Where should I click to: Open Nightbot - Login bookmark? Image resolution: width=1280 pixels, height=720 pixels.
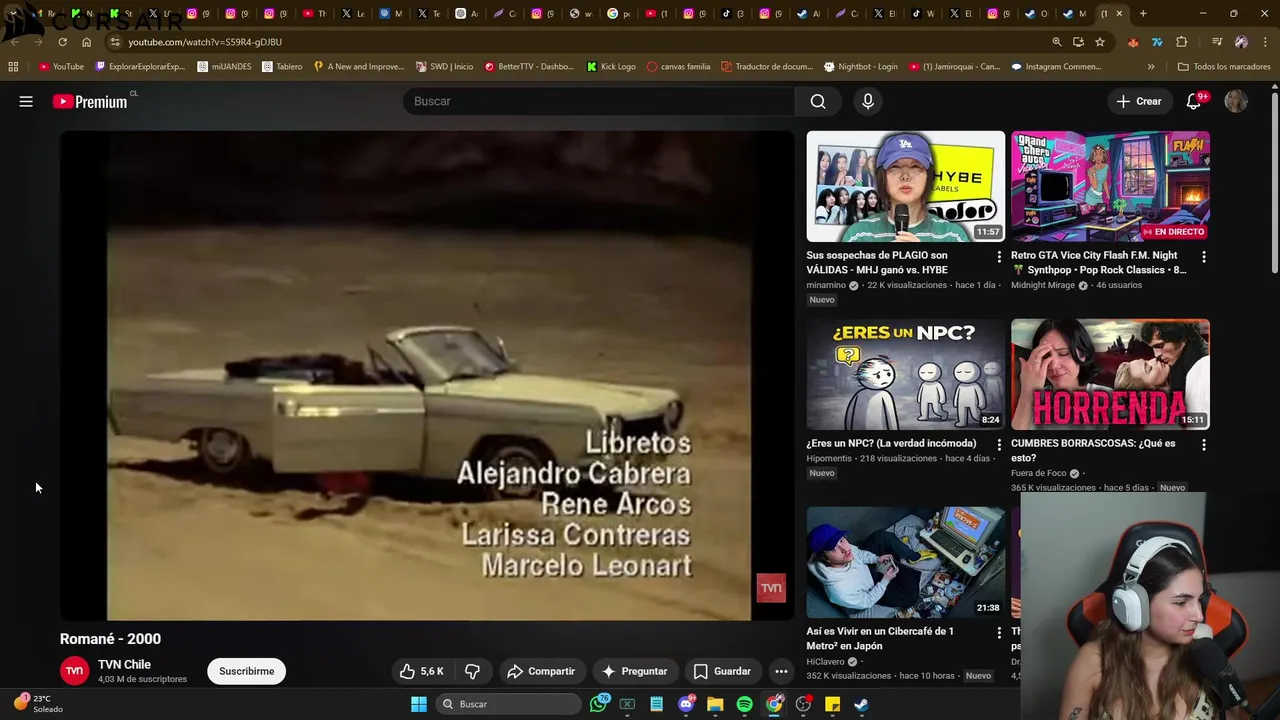(860, 67)
